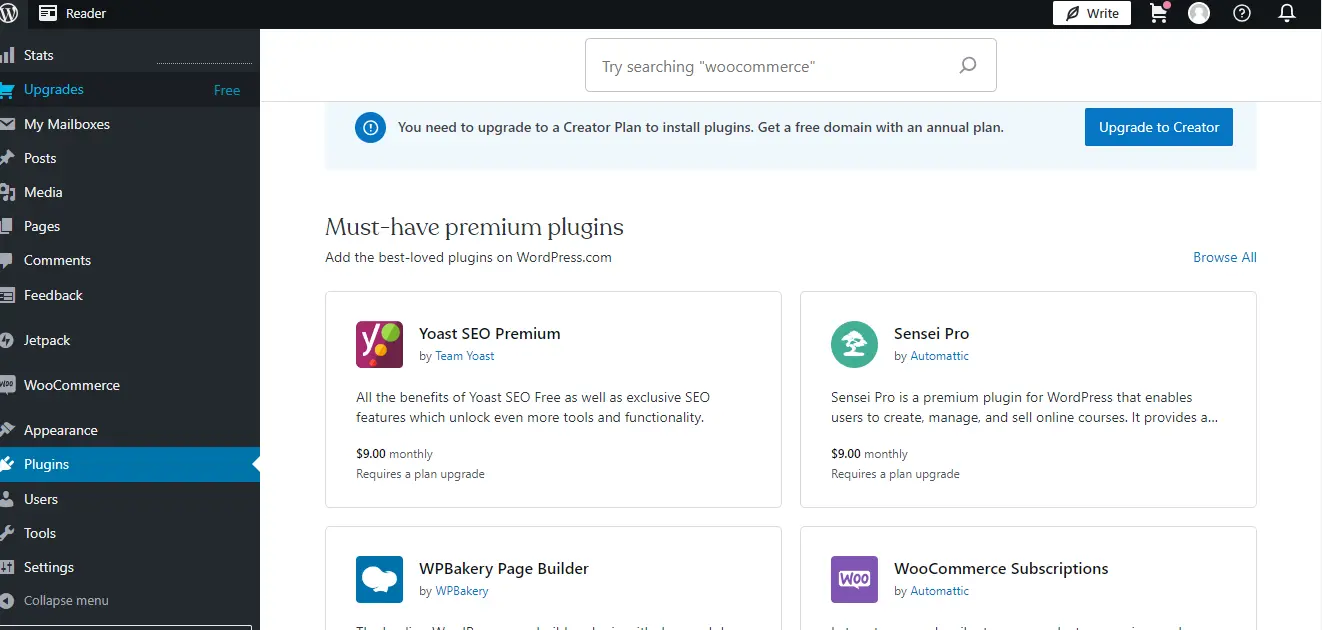Viewport: 1322px width, 630px height.
Task: Click the Settings icon in sidebar
Action: (6, 567)
